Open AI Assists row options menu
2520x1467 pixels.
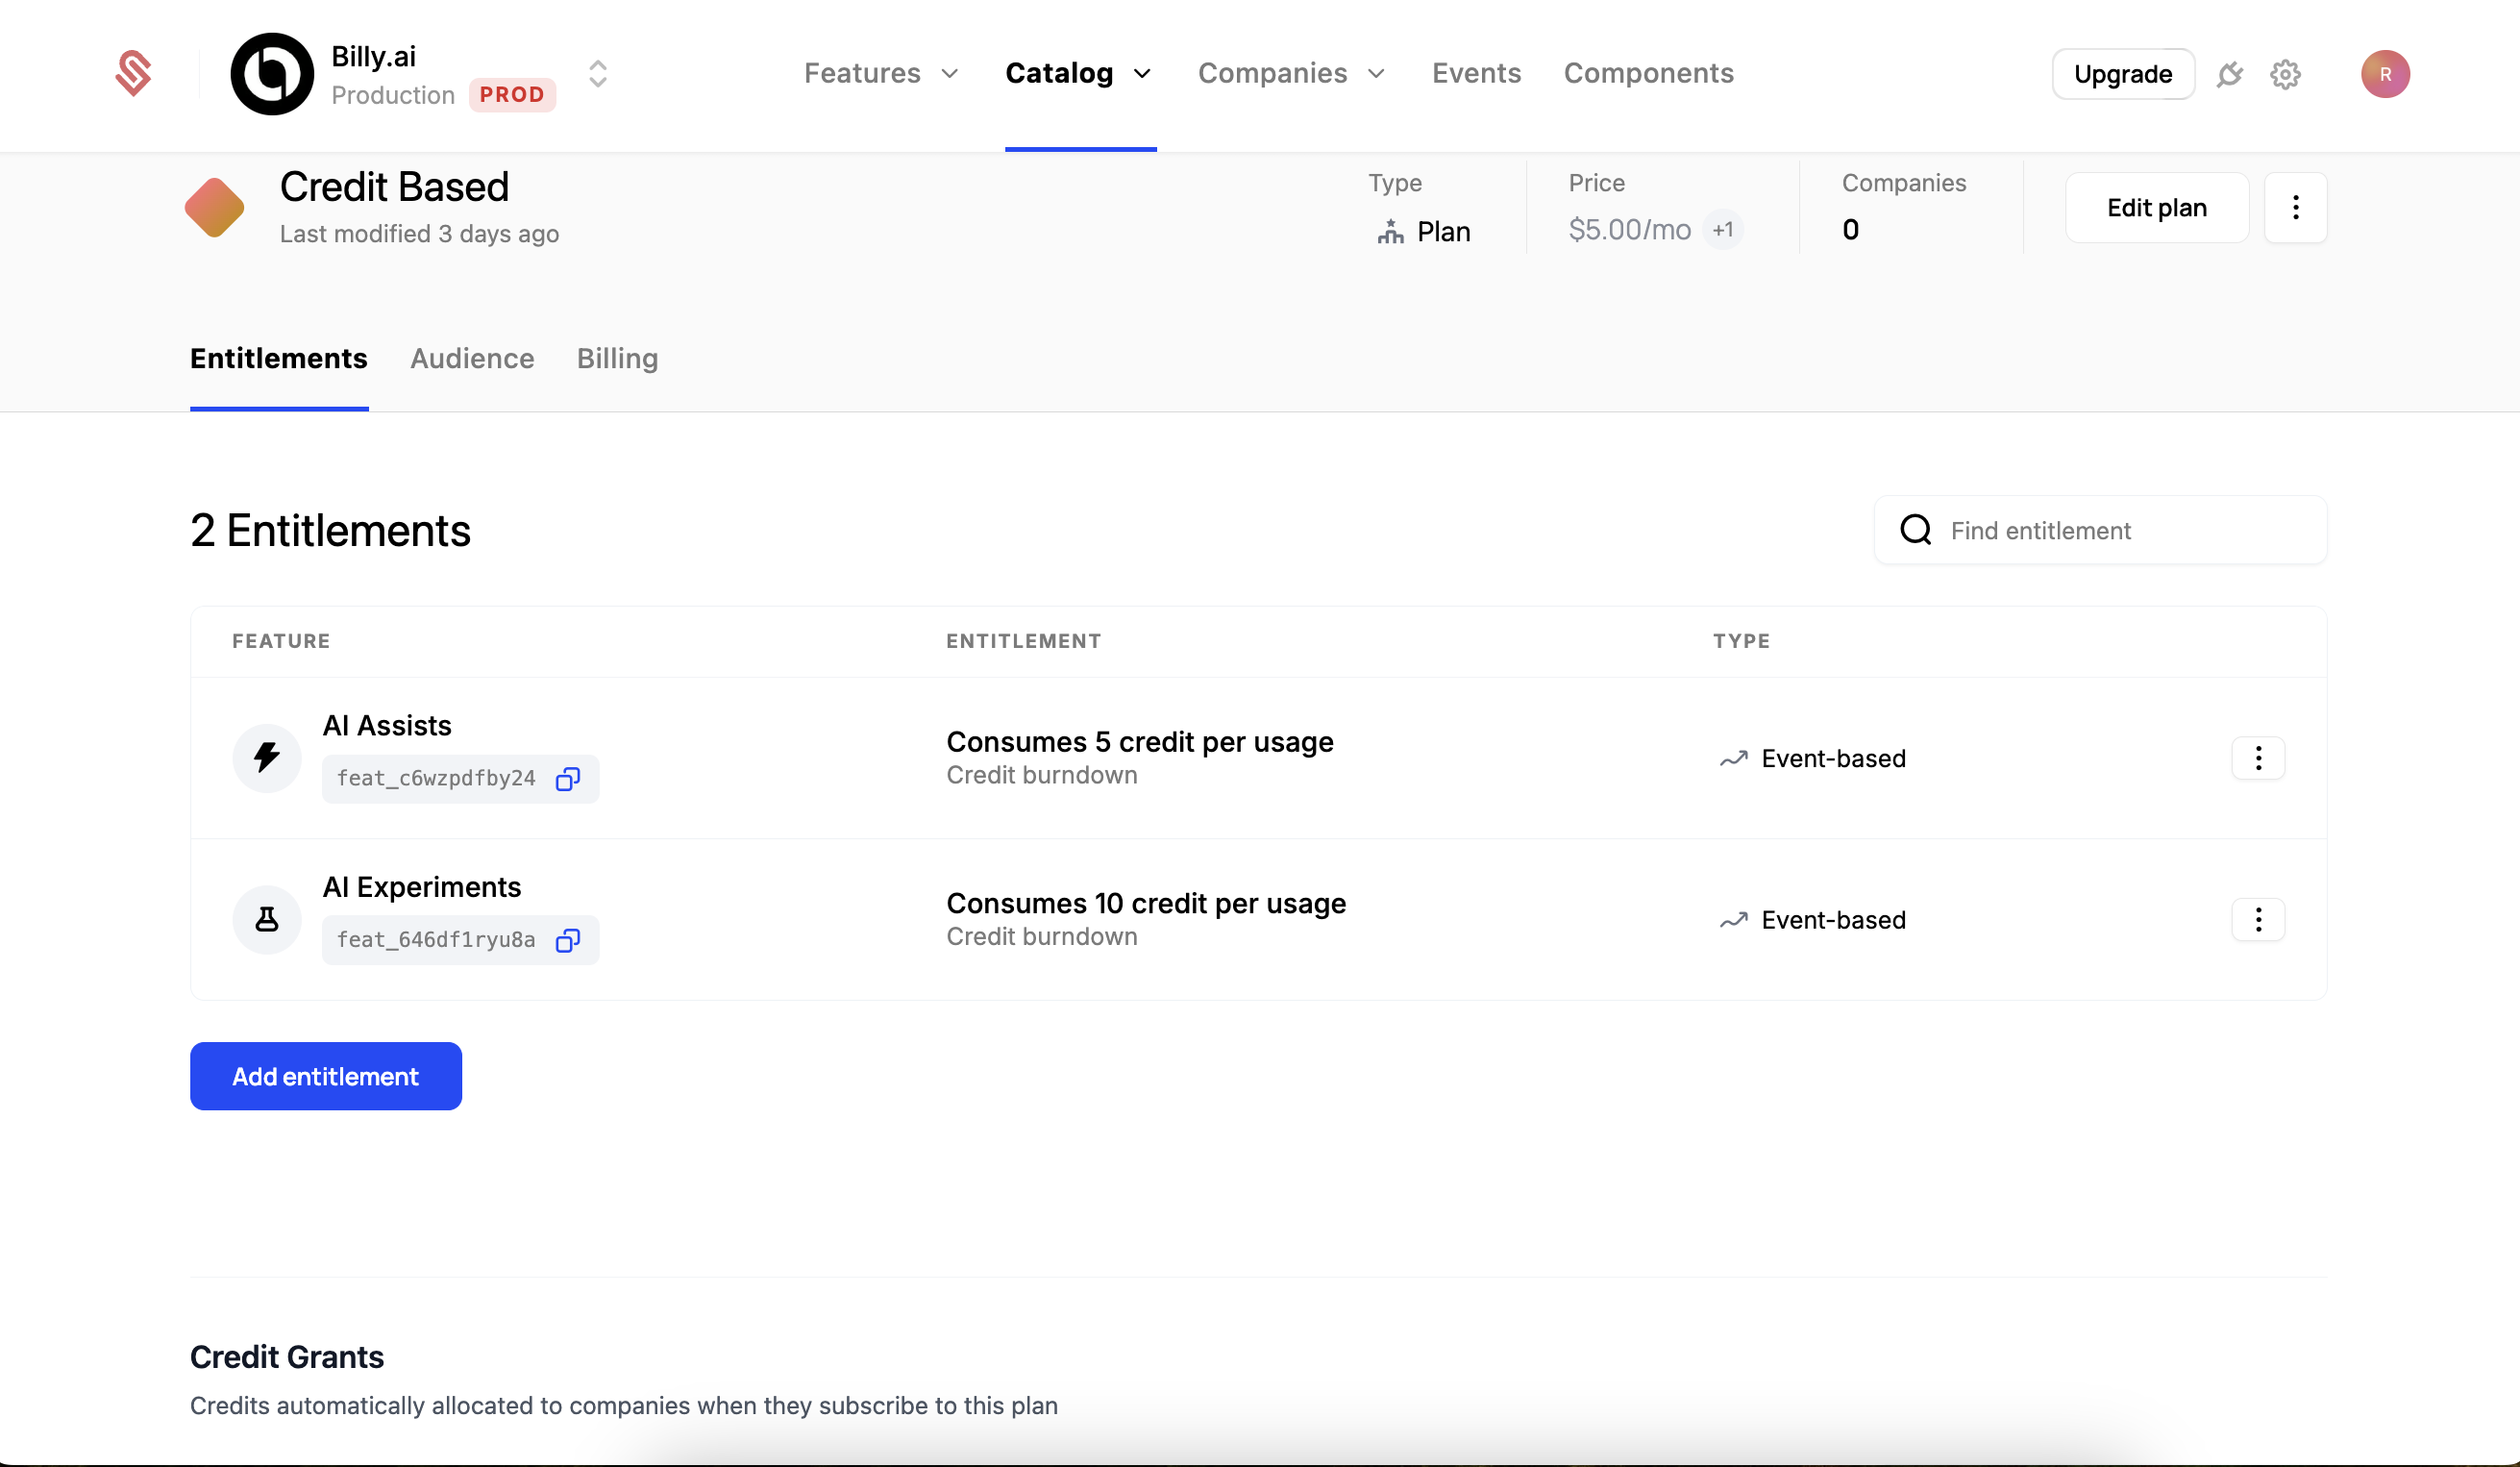[x=2257, y=758]
